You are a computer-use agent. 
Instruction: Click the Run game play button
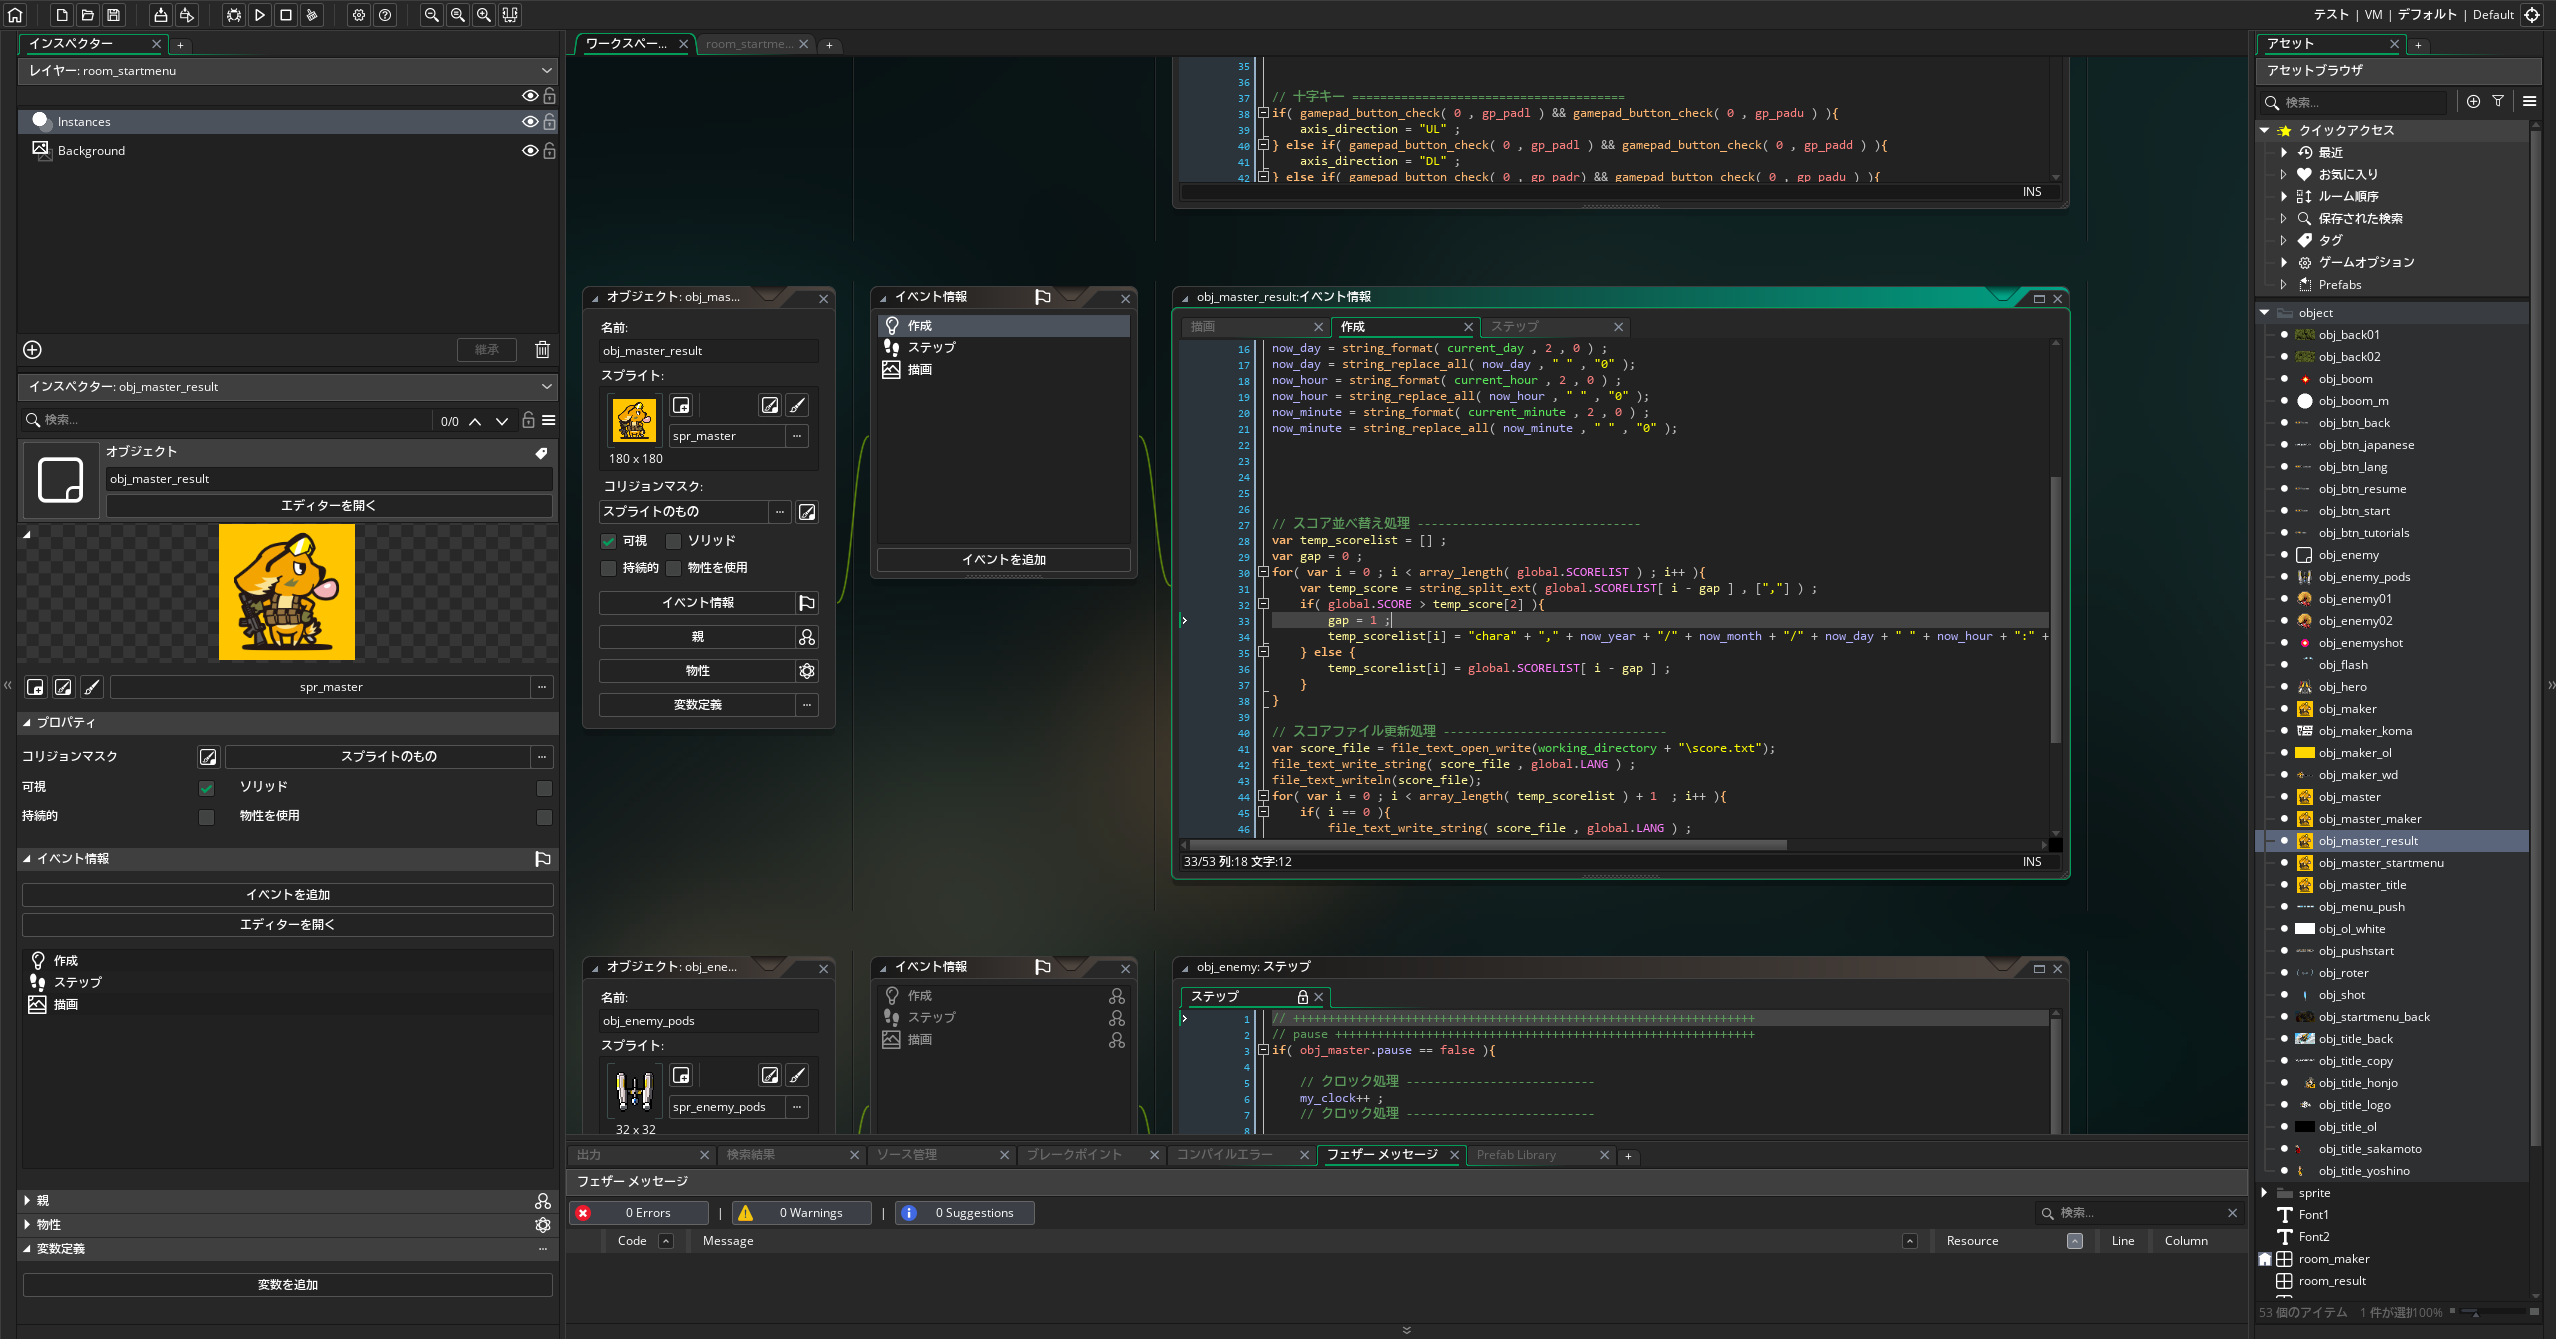click(260, 15)
